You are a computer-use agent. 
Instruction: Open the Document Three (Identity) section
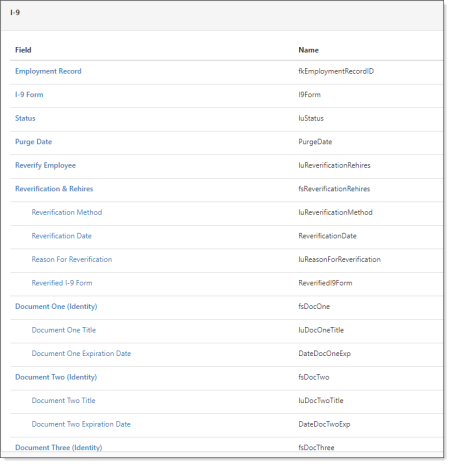point(59,447)
